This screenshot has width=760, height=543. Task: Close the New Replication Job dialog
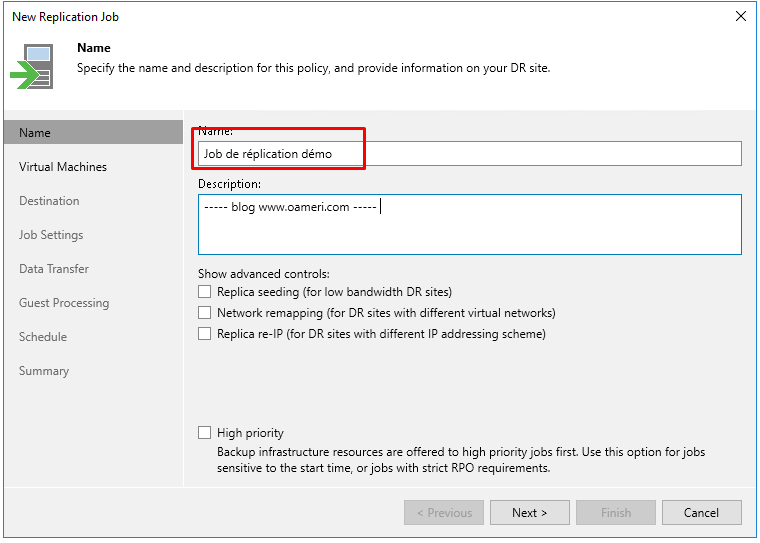pyautogui.click(x=740, y=16)
